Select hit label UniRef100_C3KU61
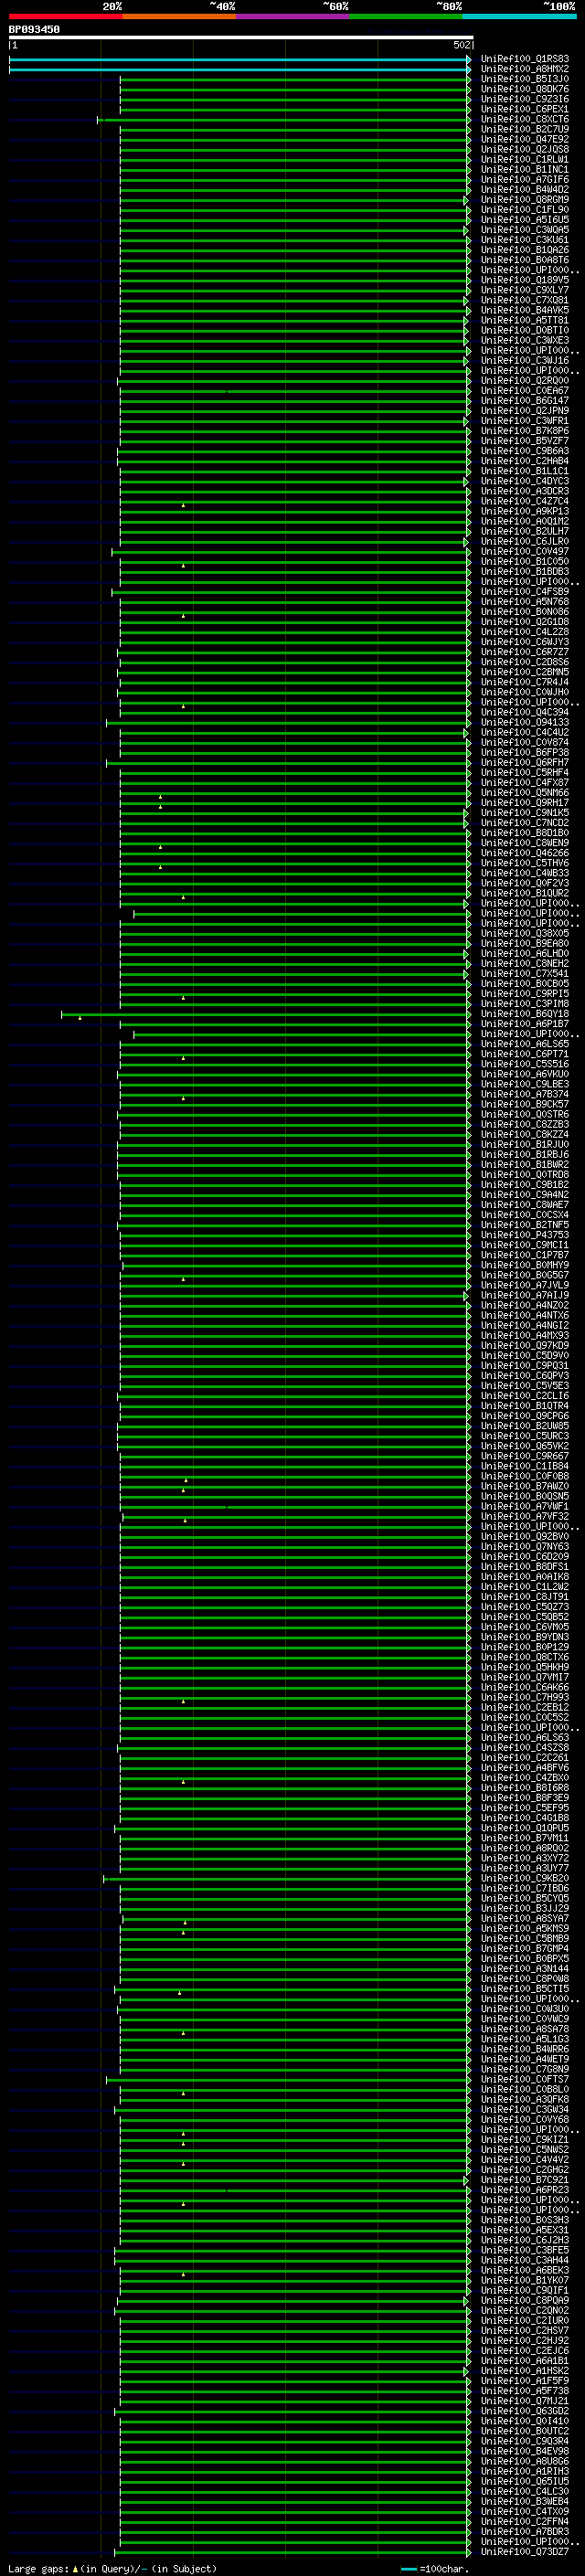 click(524, 240)
